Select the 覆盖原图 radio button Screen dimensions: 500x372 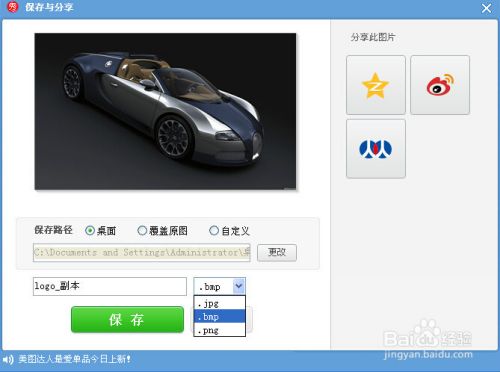point(142,230)
